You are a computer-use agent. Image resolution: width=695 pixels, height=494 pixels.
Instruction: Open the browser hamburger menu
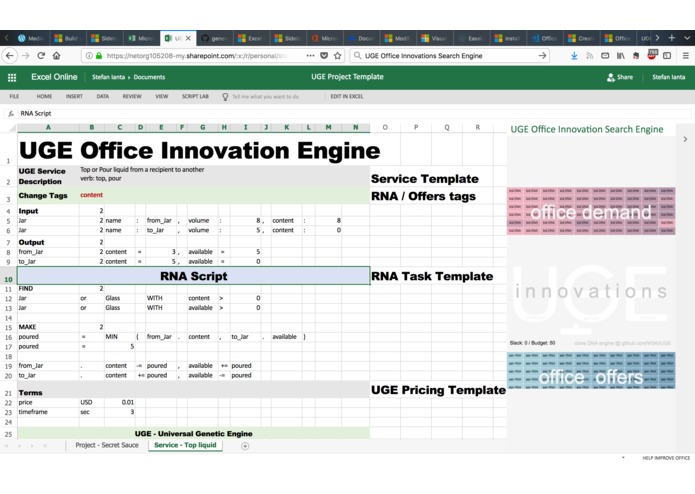(x=685, y=56)
